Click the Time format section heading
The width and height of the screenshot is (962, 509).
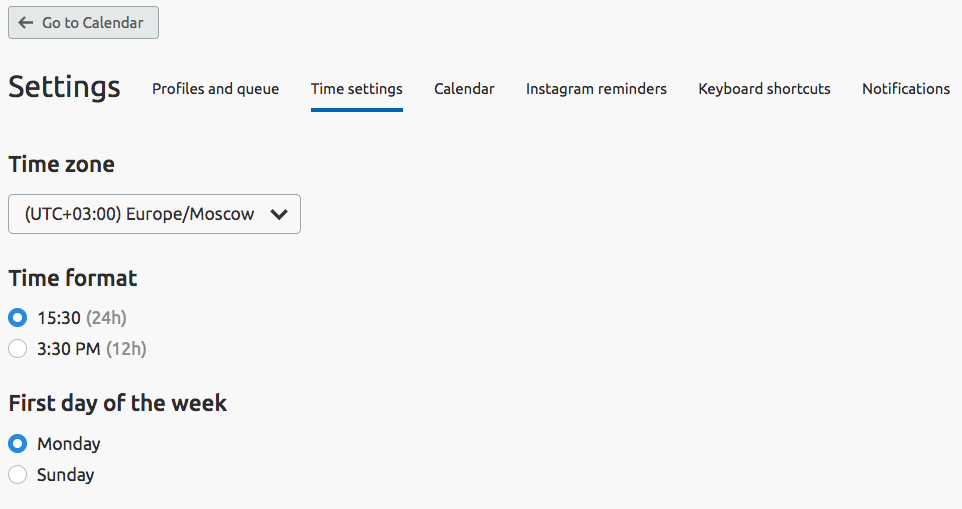point(73,278)
